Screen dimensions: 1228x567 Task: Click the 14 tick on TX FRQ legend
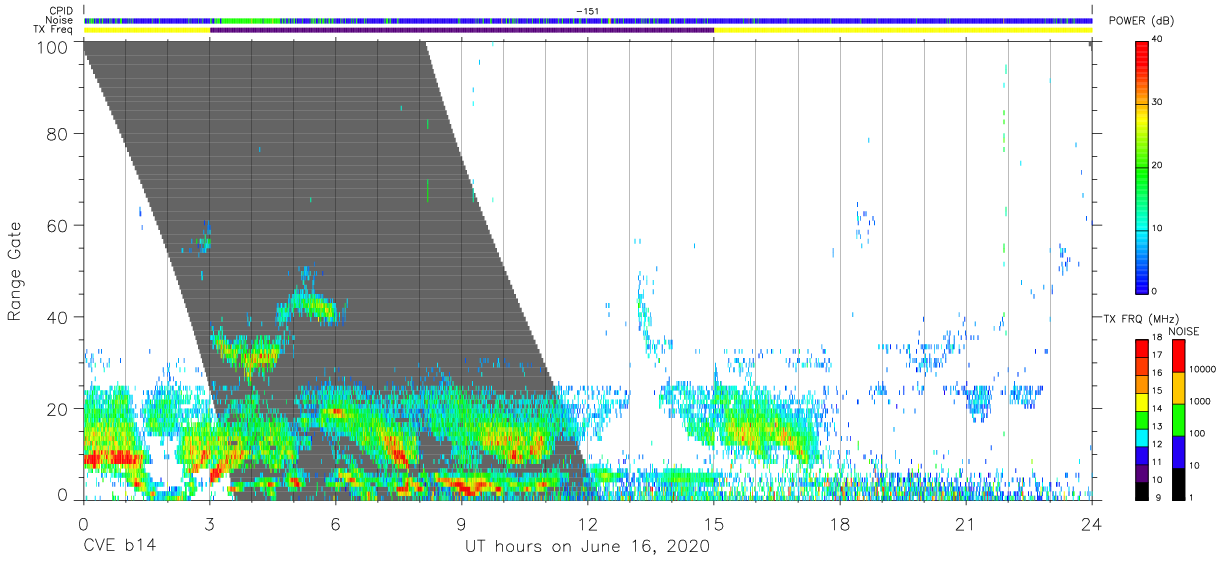(1158, 410)
